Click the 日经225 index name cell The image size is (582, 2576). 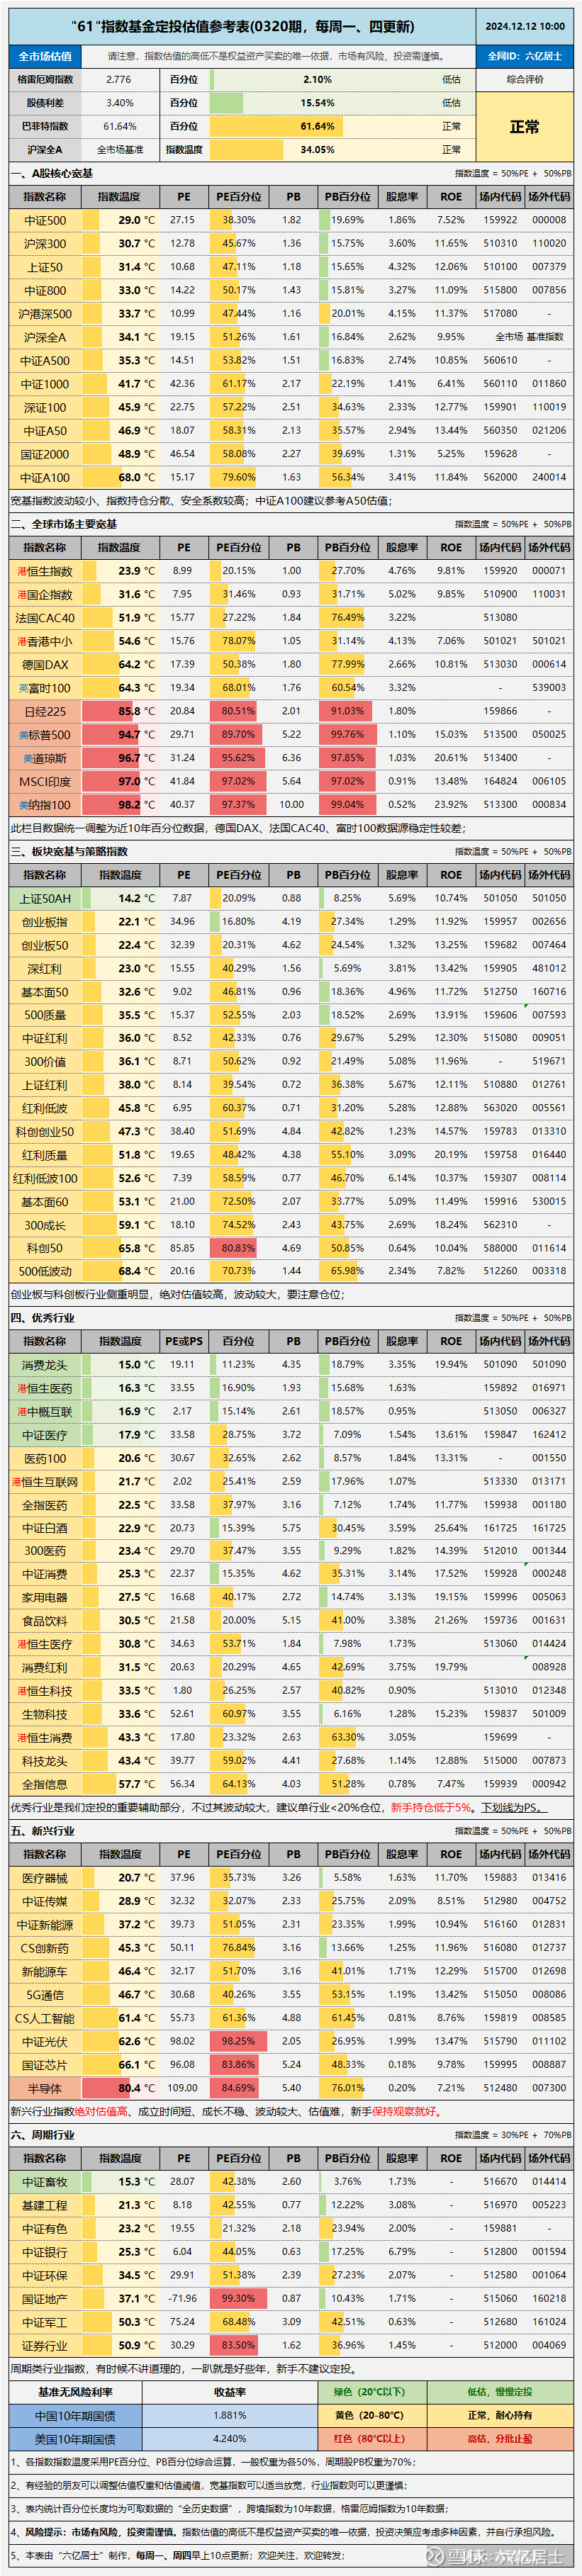pyautogui.click(x=45, y=711)
